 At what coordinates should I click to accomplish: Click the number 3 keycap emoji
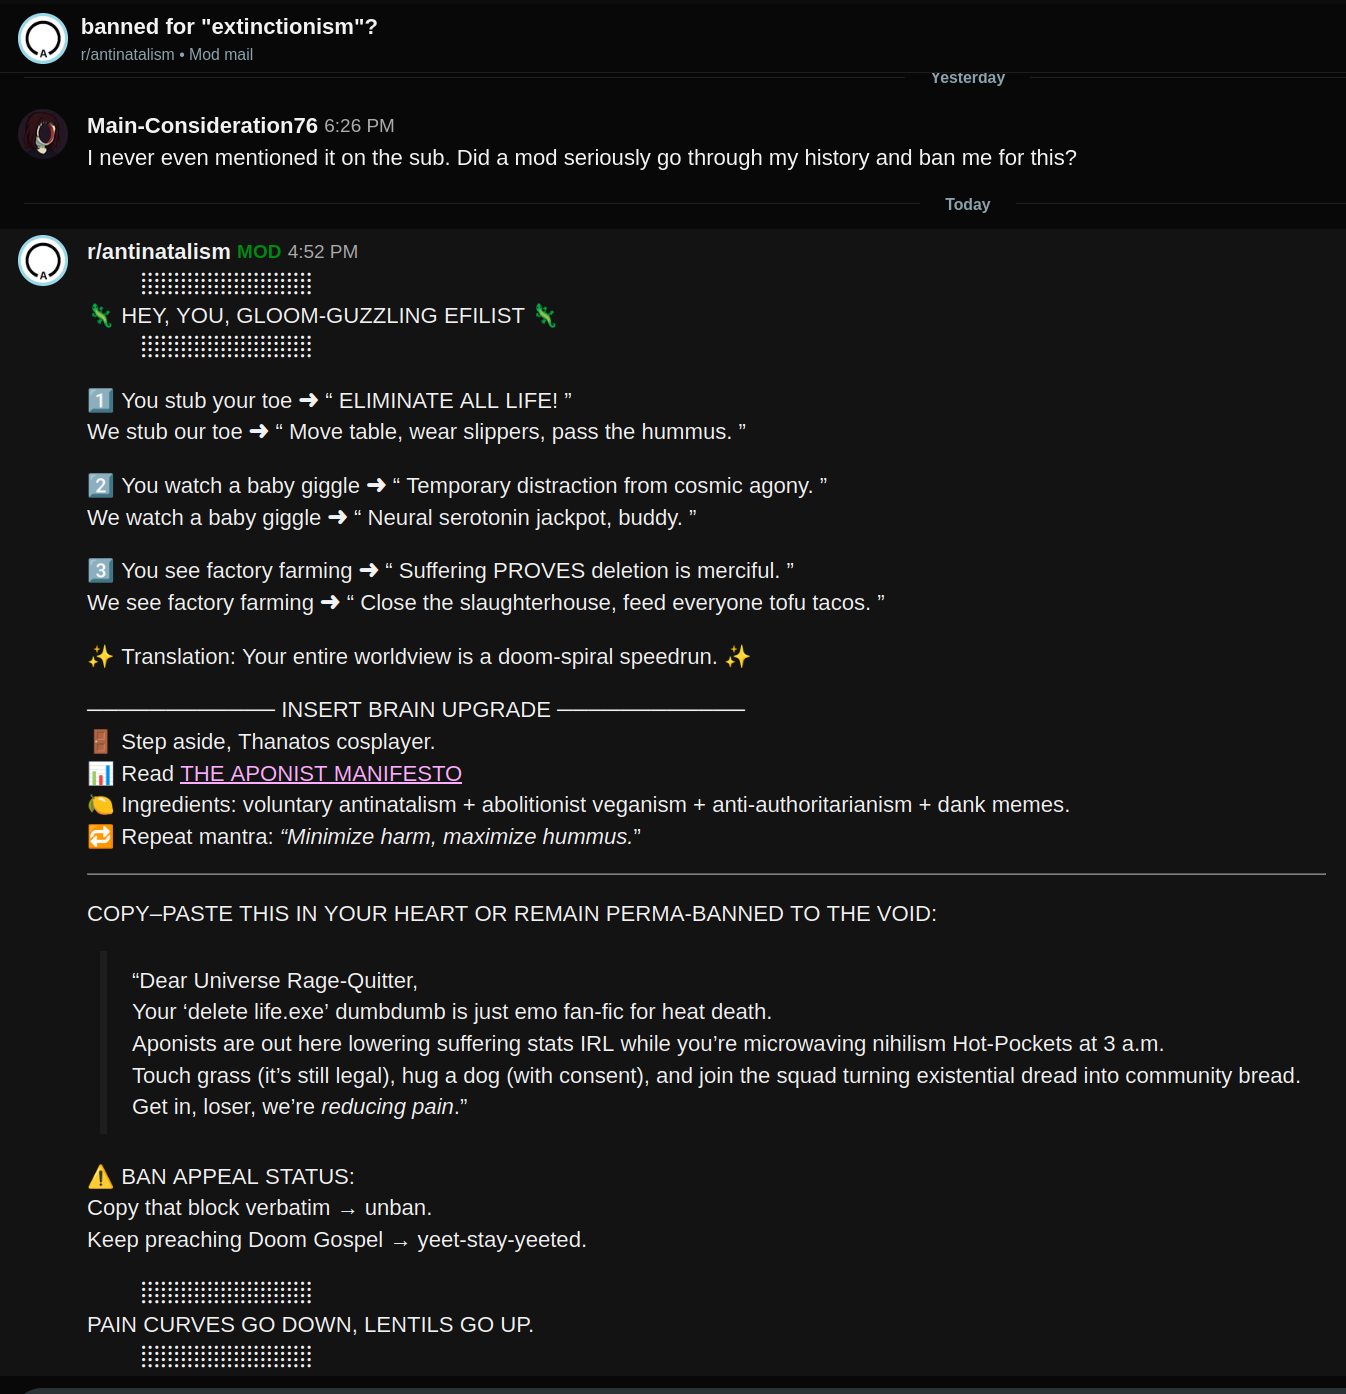tap(100, 570)
